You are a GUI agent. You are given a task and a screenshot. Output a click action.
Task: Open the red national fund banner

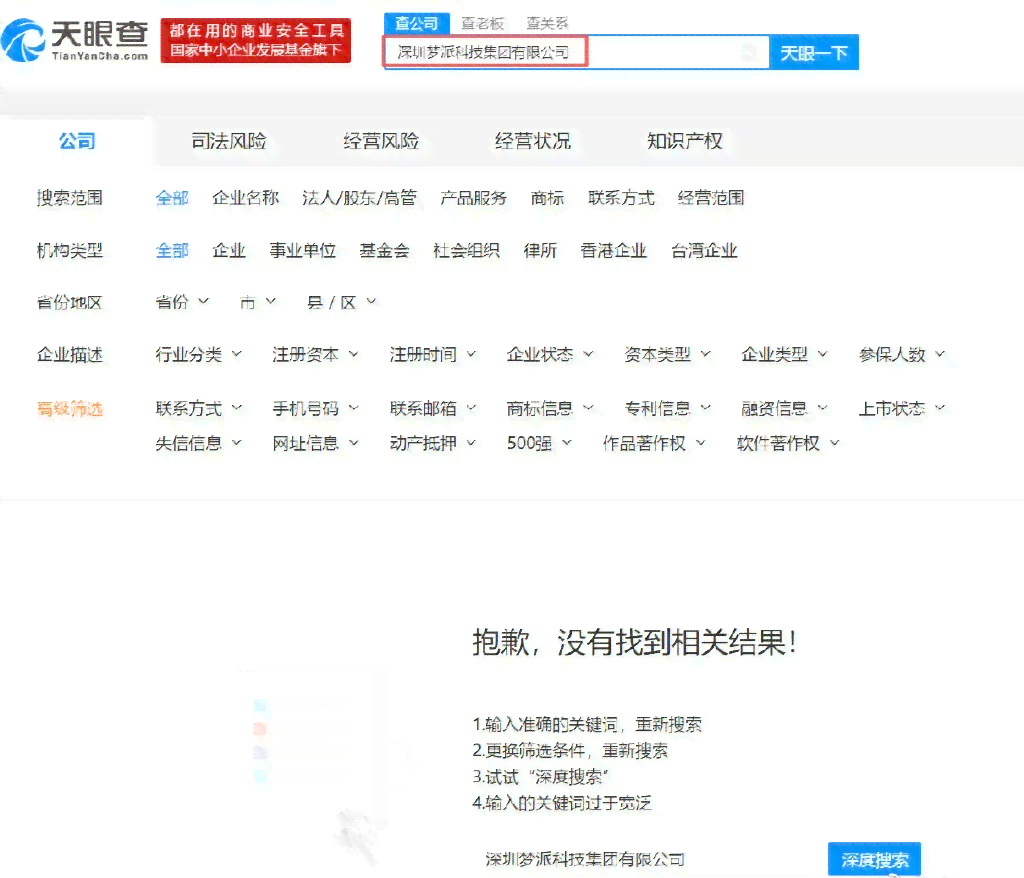coord(256,41)
